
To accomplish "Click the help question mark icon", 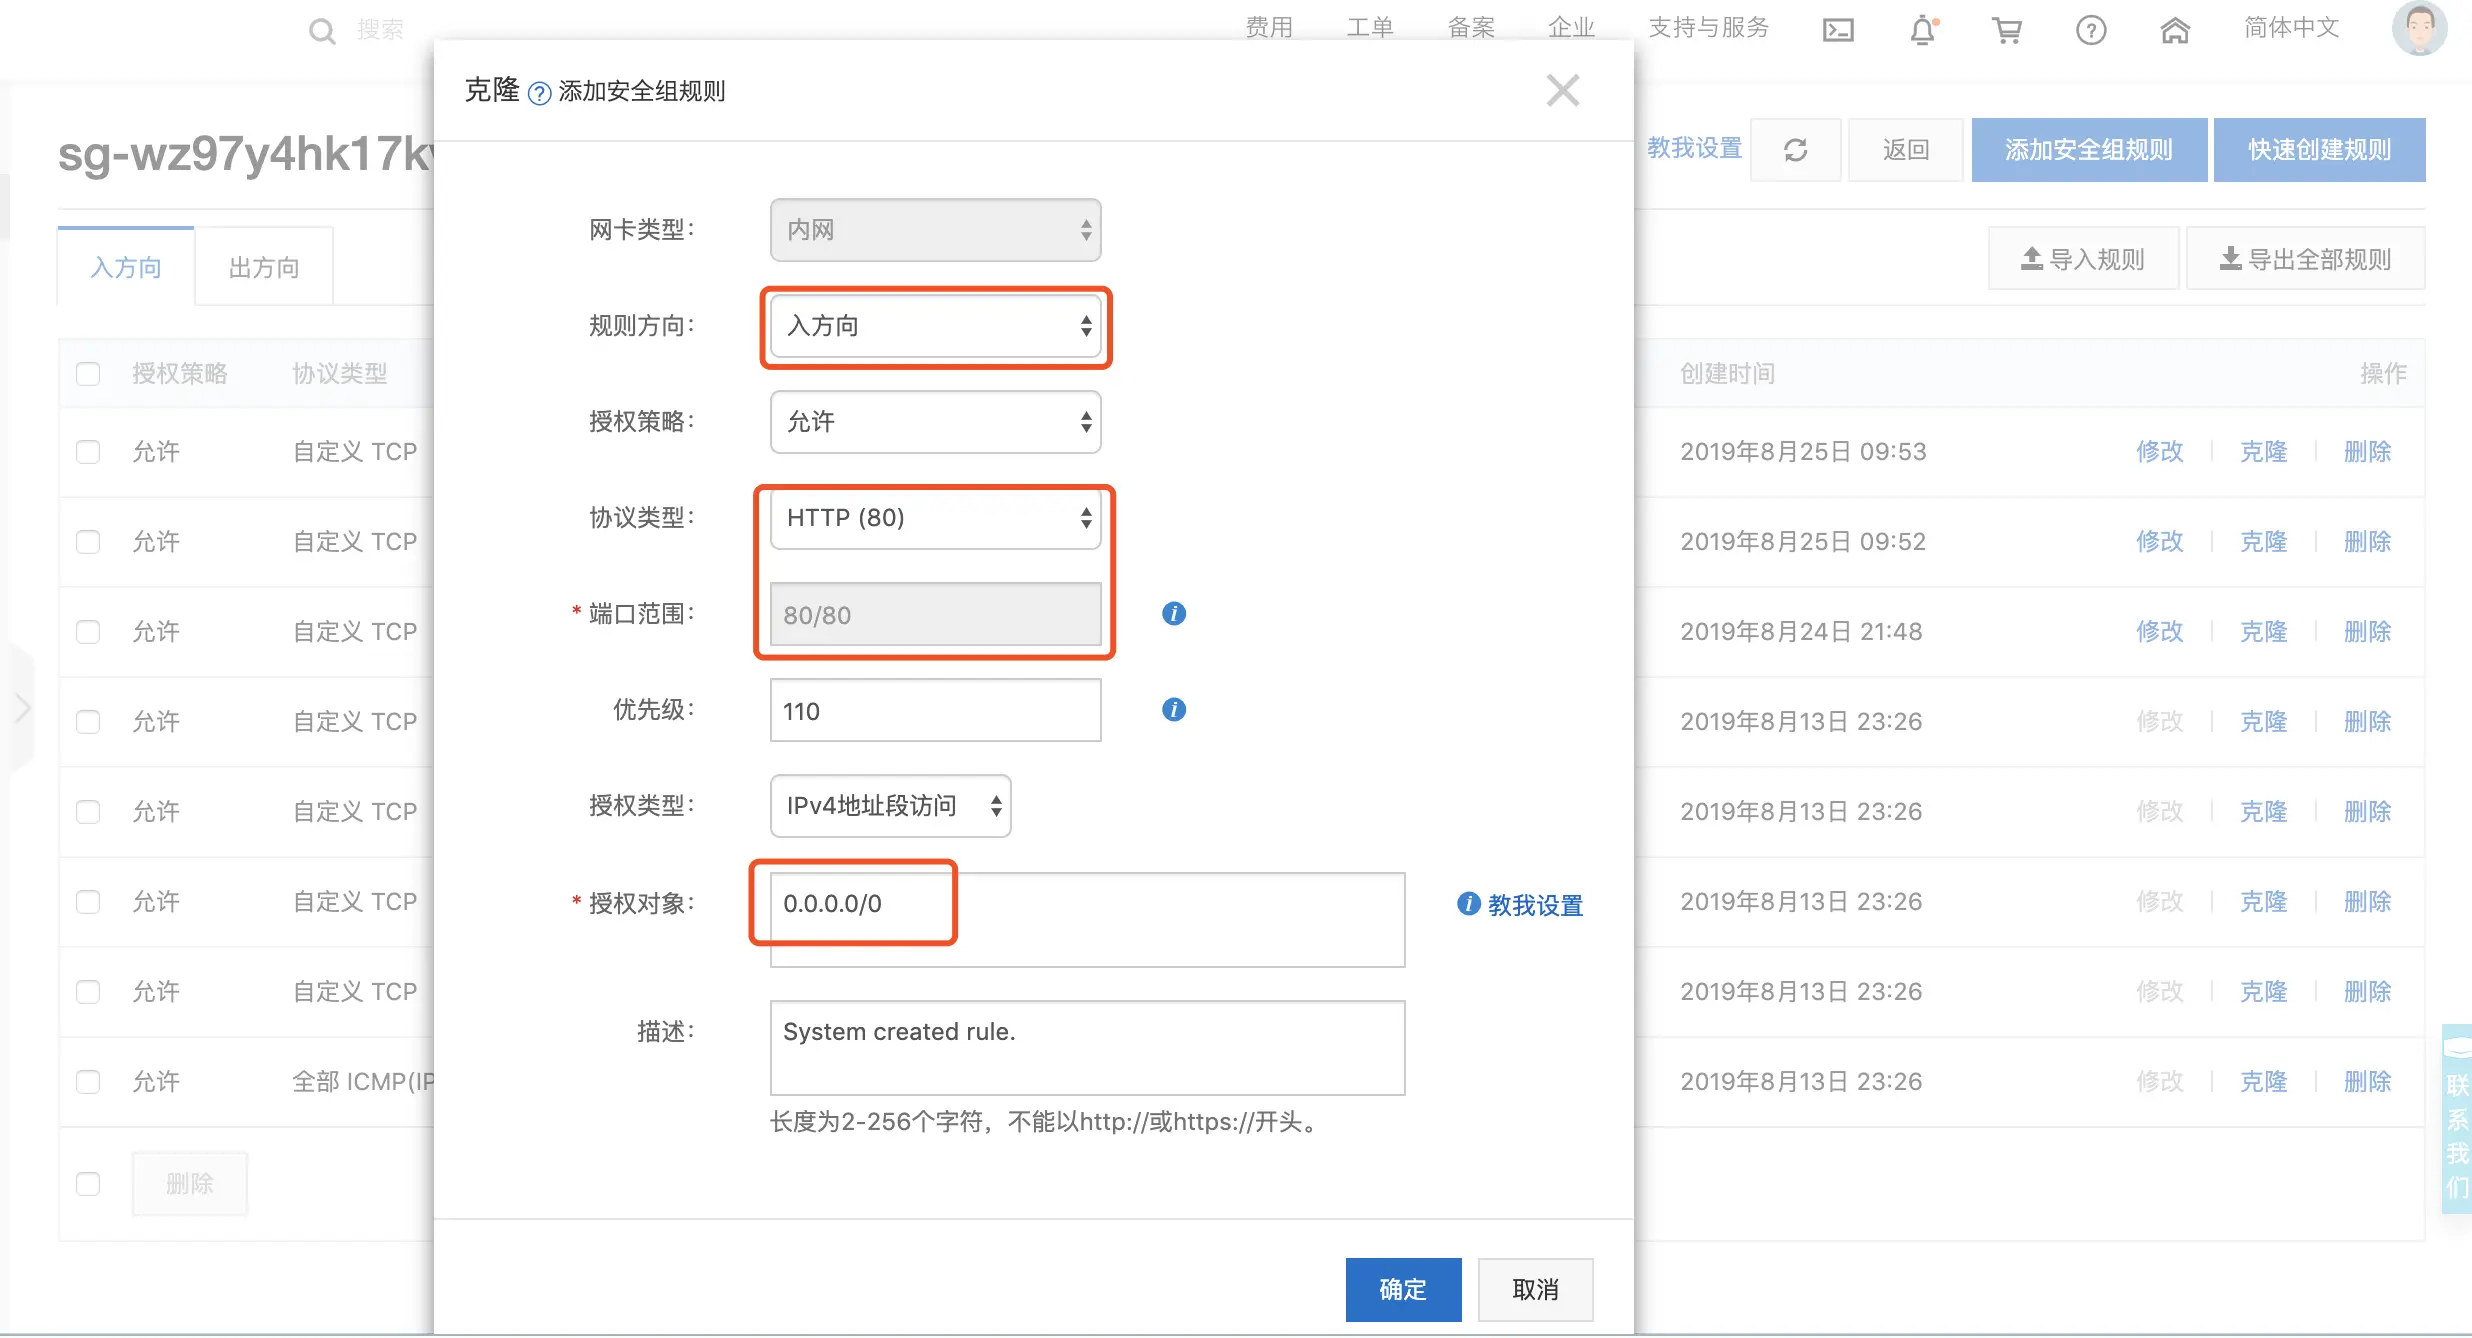I will point(2090,30).
